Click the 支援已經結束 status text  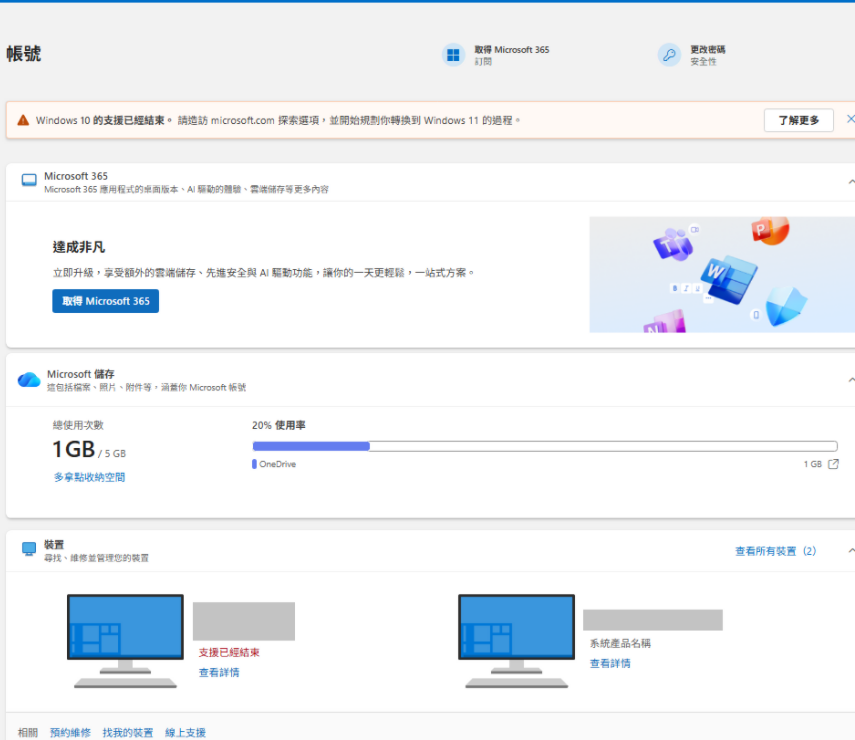pos(229,652)
